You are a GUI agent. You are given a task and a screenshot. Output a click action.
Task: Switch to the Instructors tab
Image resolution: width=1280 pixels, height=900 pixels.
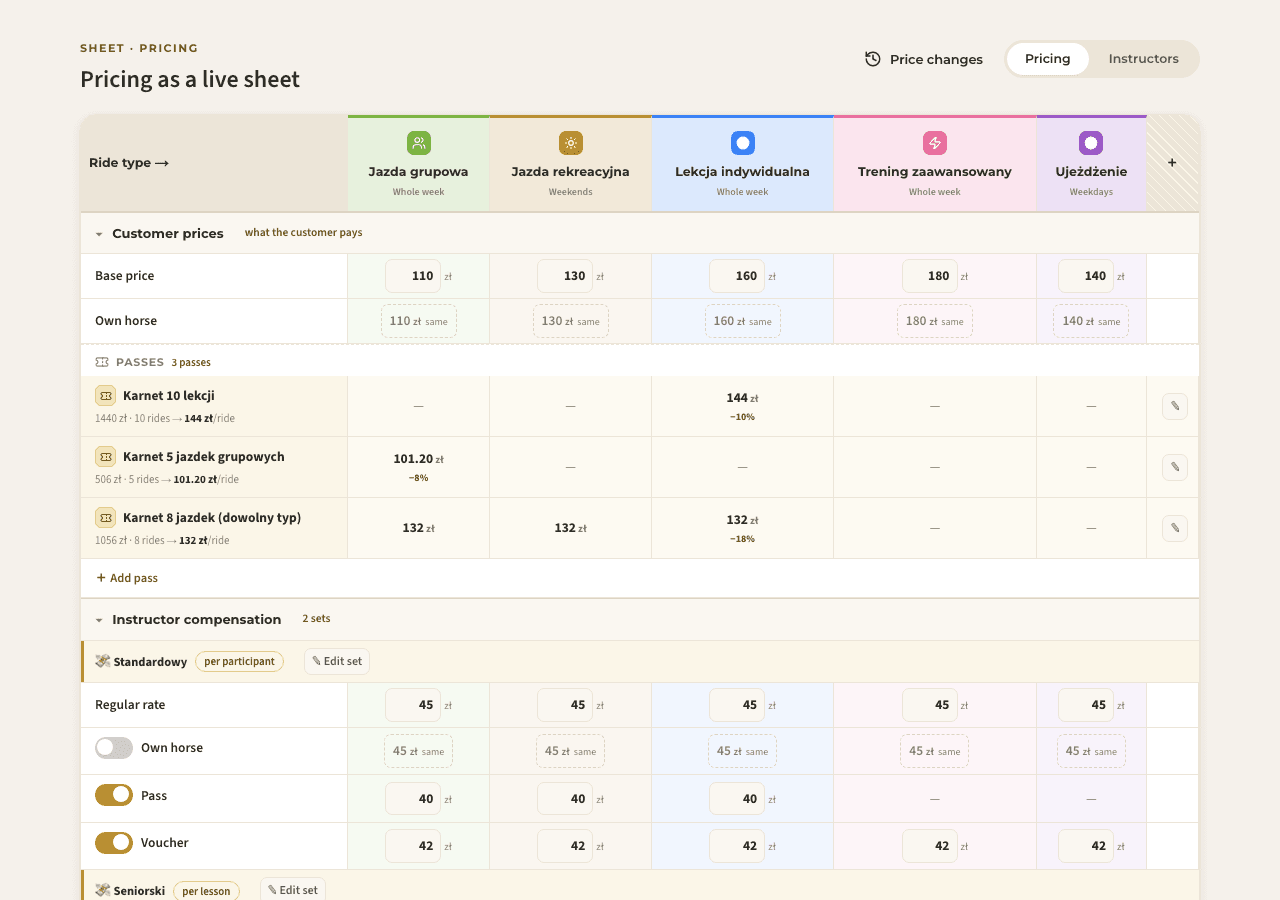point(1143,59)
